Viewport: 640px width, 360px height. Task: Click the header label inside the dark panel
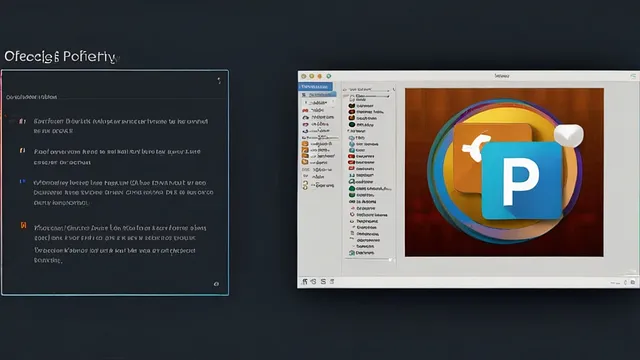(31, 97)
